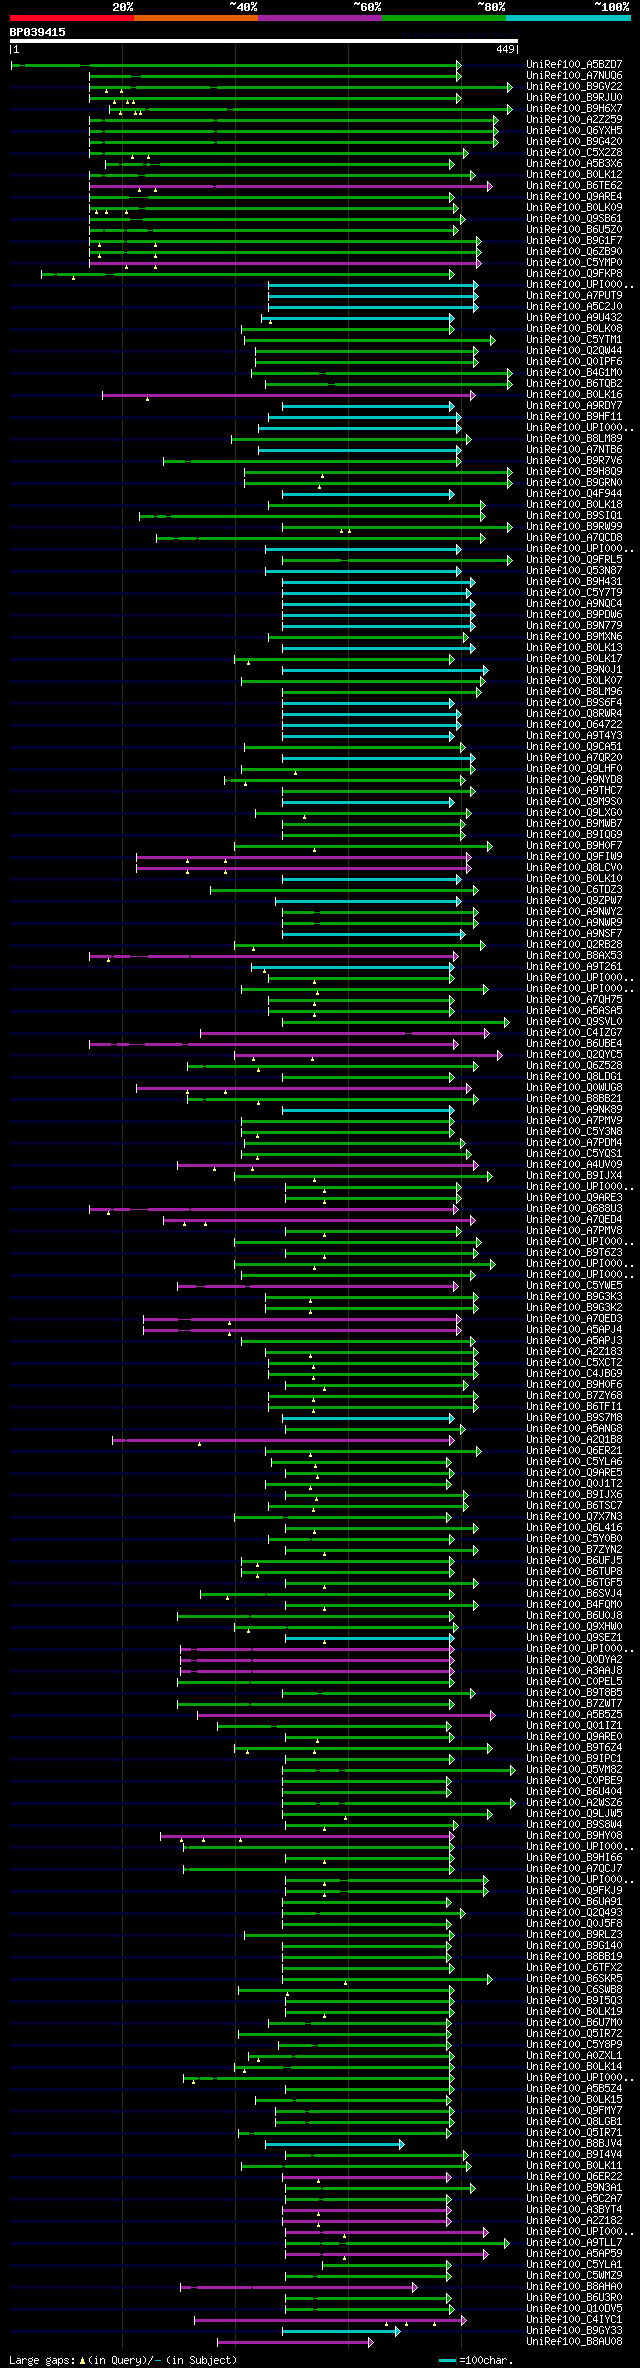Select the UniRef100_Q9FKJ9 hit label
Screen dimensions: 640x2368
point(574,1890)
